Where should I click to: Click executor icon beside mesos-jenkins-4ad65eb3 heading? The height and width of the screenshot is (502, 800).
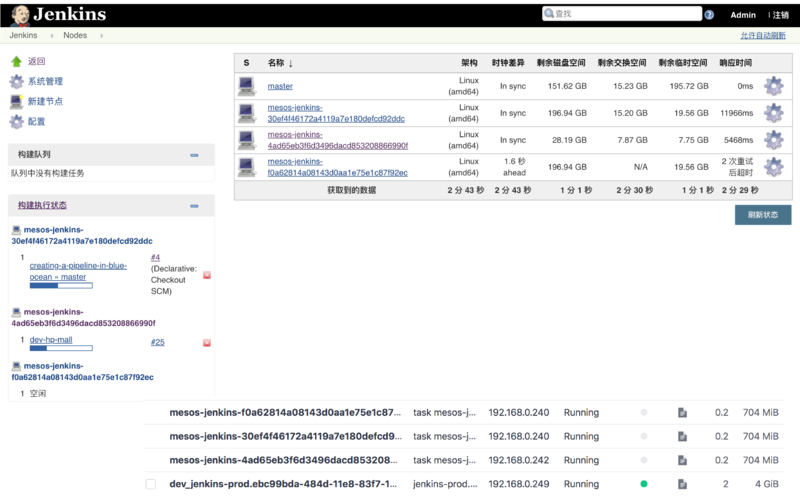click(16, 312)
